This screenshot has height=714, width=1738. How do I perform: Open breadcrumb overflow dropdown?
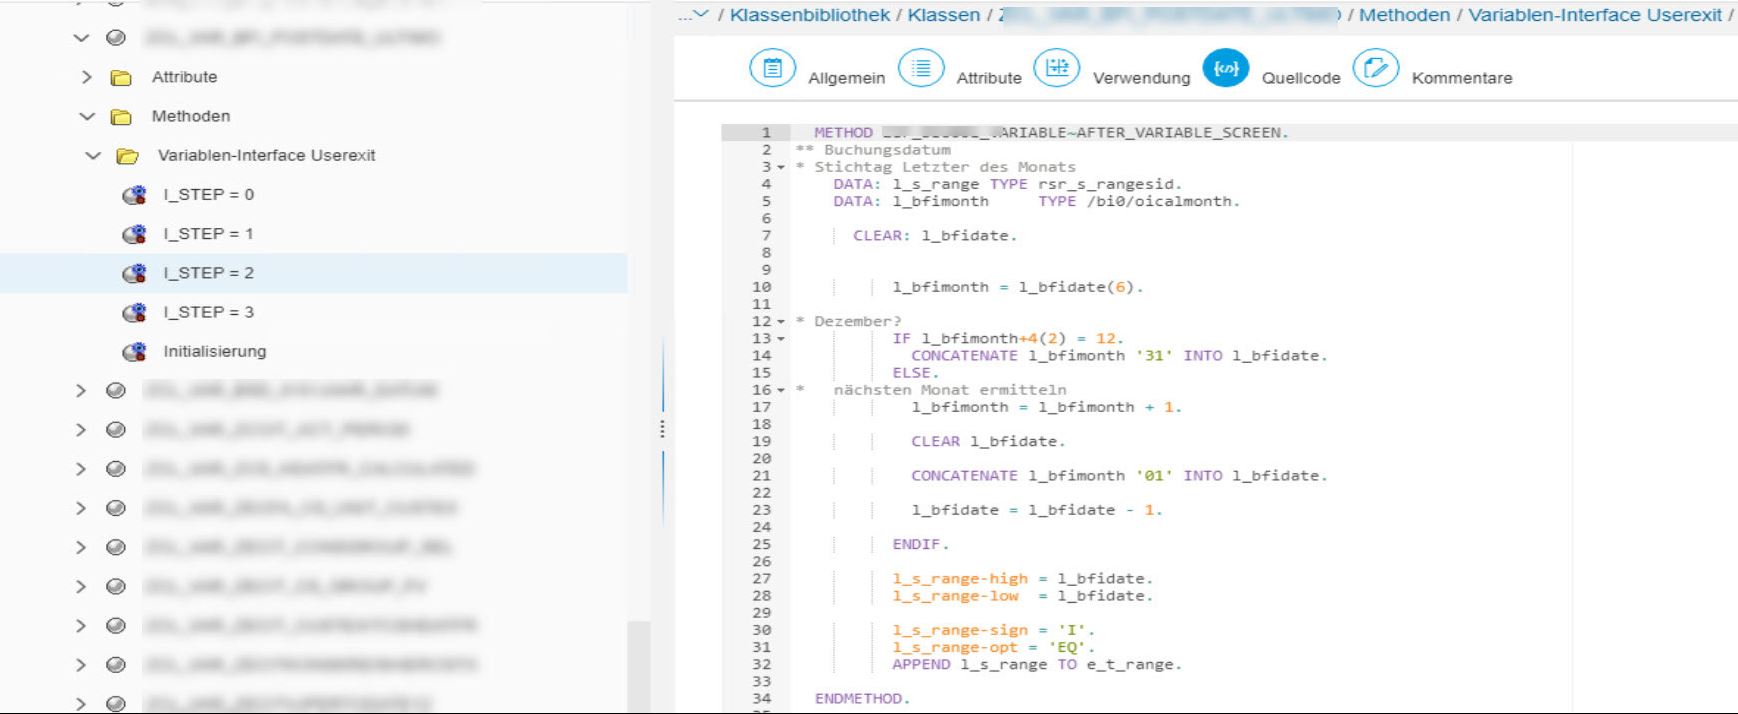point(693,15)
